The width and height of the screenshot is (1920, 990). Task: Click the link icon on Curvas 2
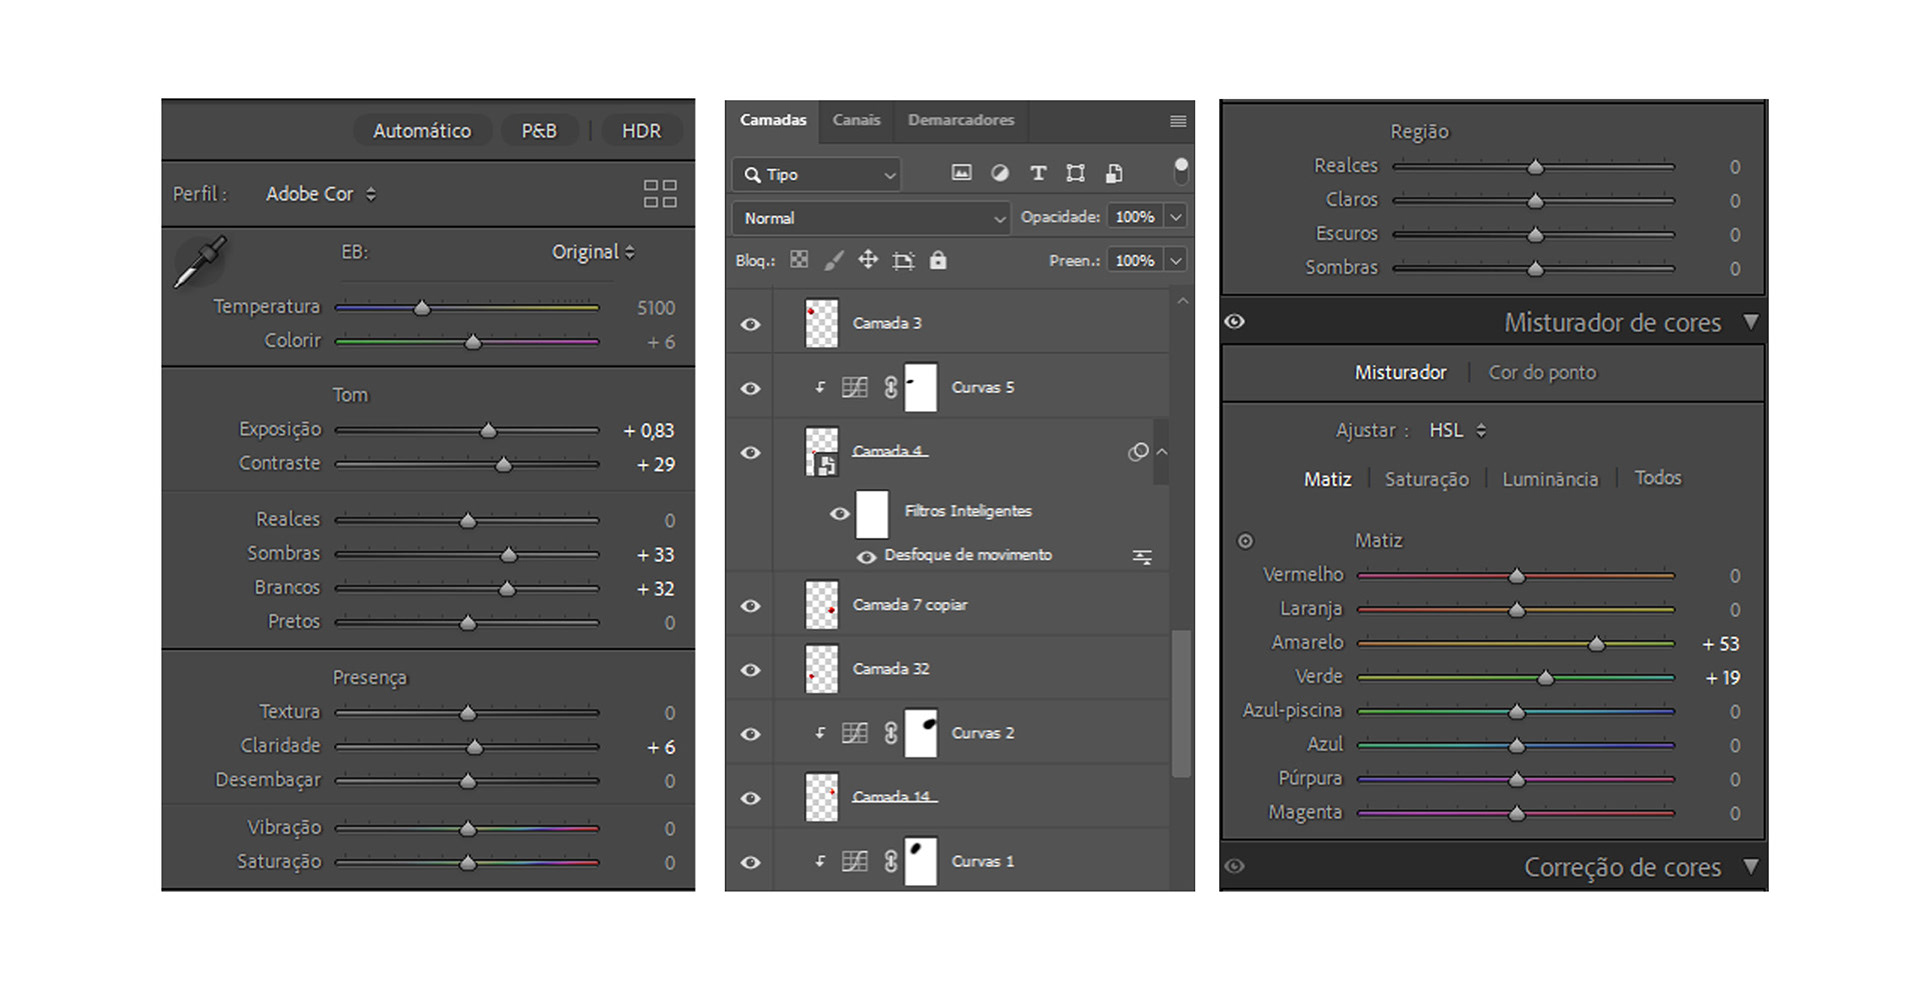890,733
